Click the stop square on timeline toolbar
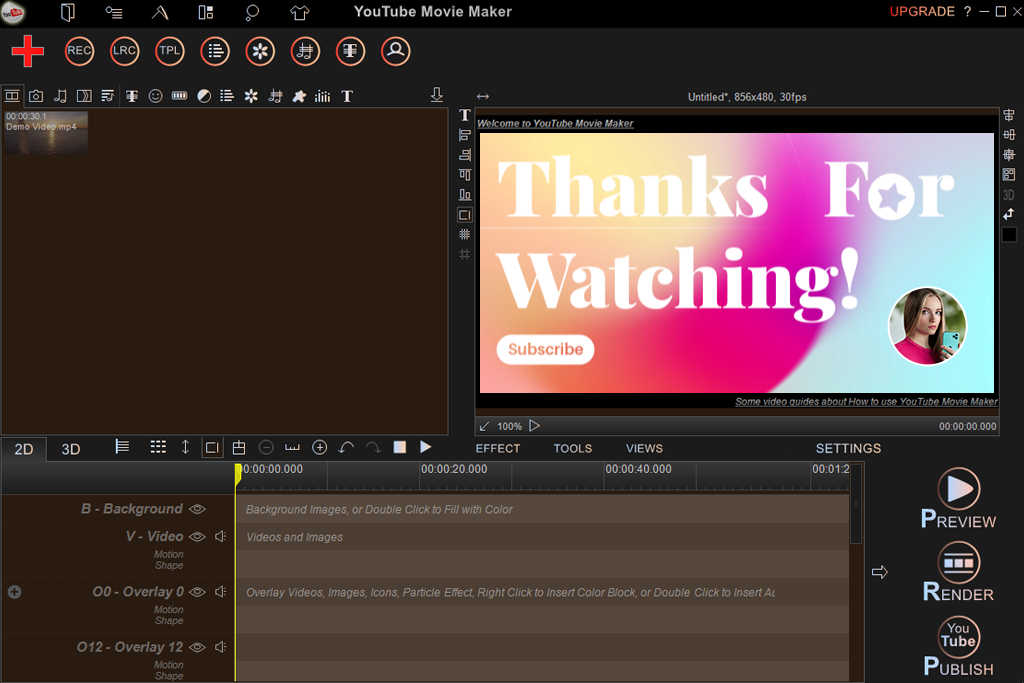Image resolution: width=1024 pixels, height=683 pixels. (400, 447)
